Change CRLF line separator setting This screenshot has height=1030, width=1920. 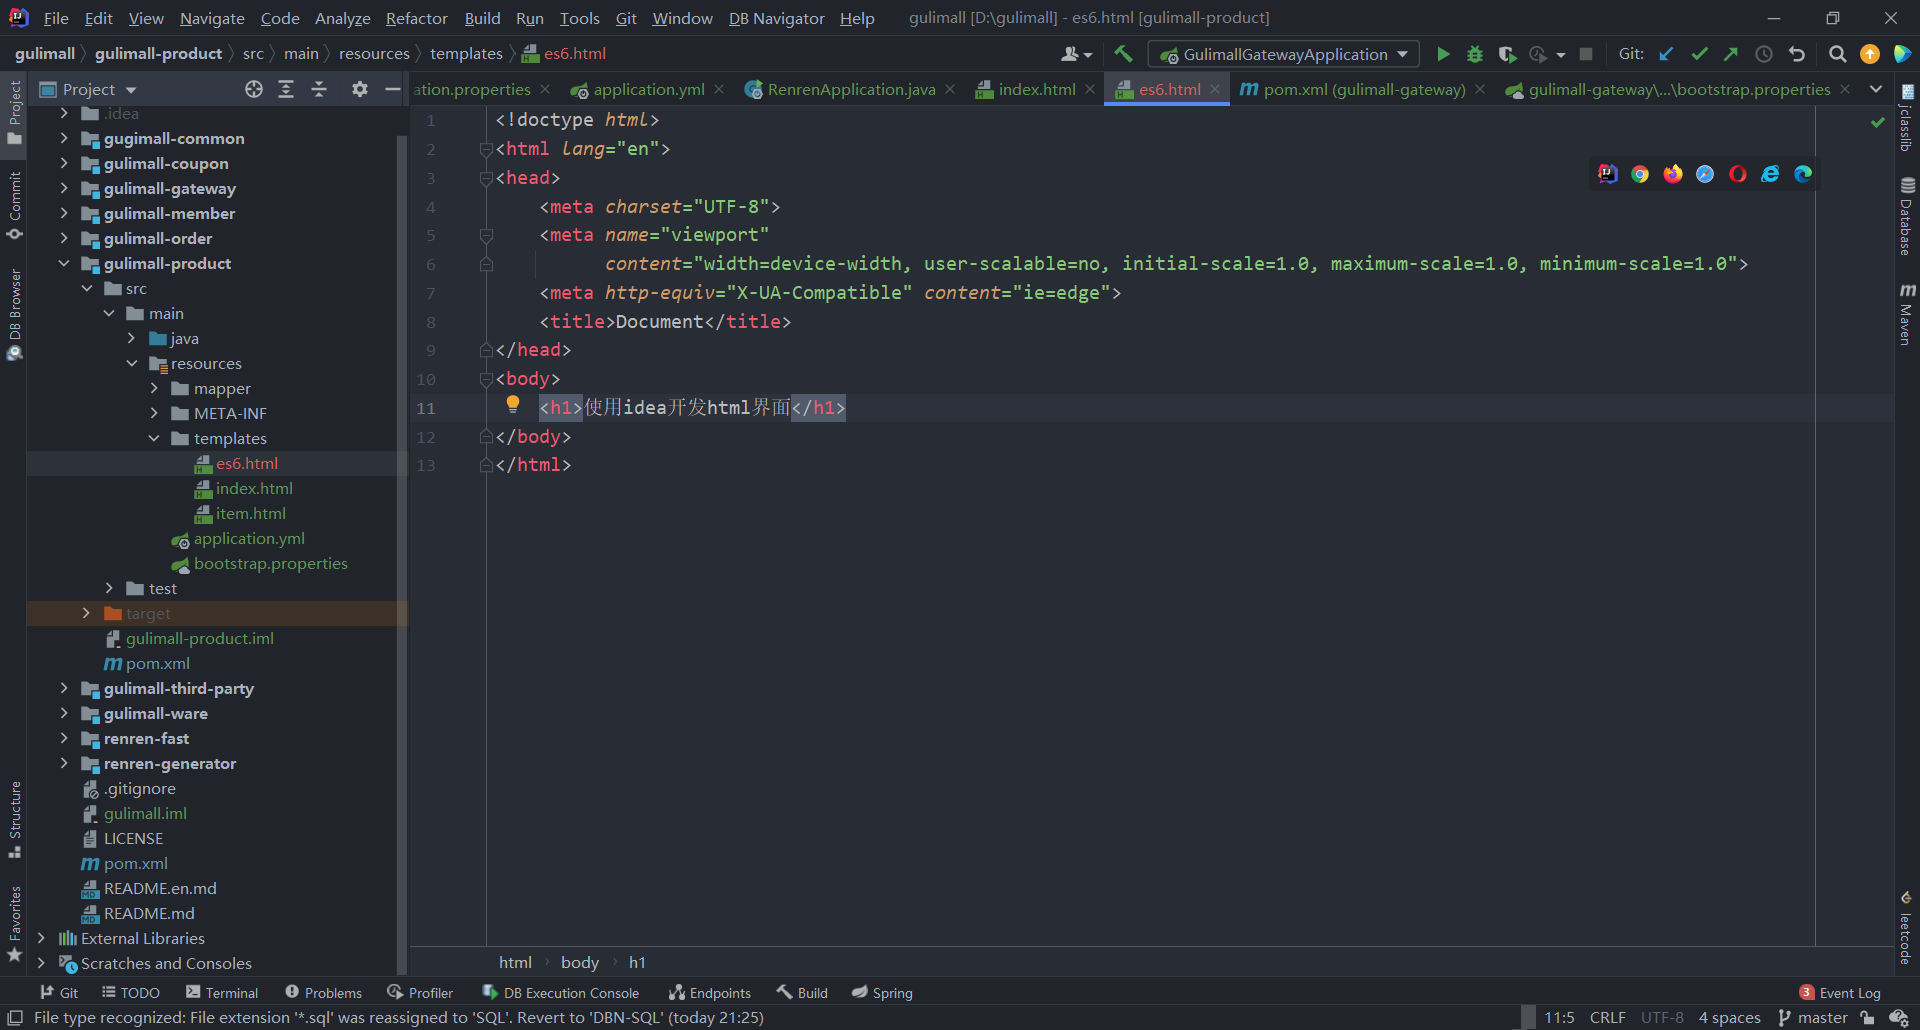(x=1608, y=1018)
